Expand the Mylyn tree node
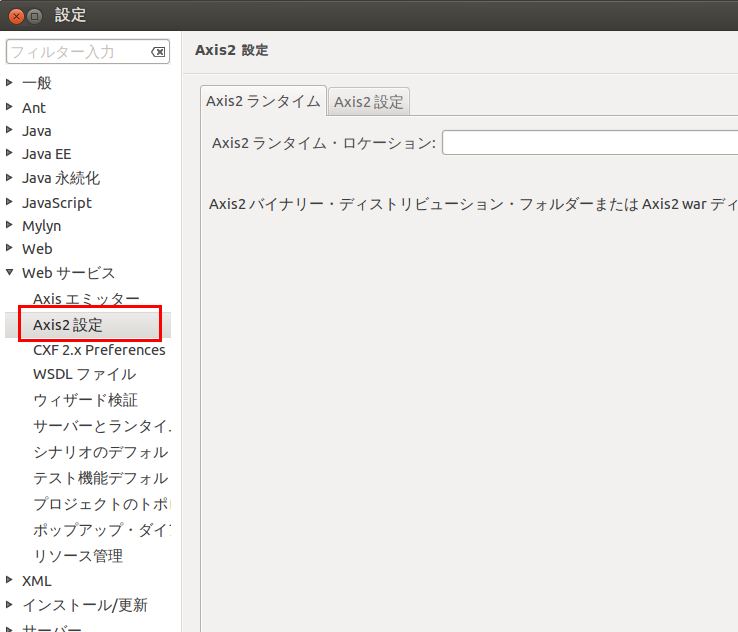Viewport: 738px width, 632px height. click(x=9, y=225)
